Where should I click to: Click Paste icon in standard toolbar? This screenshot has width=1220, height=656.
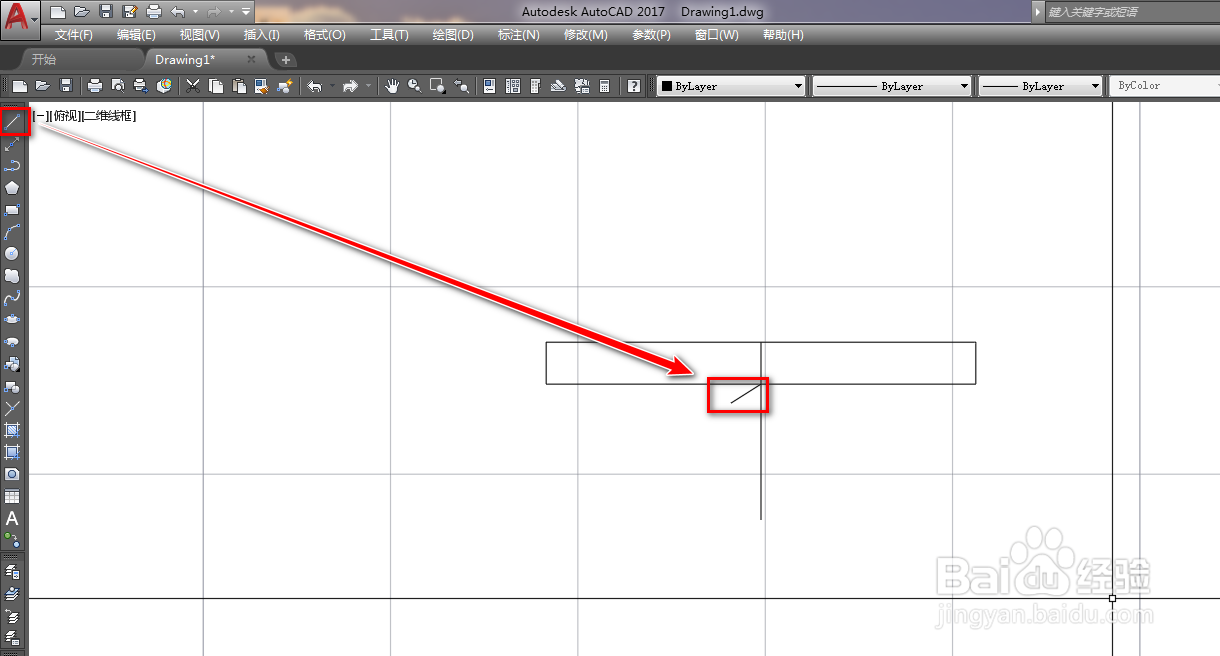point(239,86)
